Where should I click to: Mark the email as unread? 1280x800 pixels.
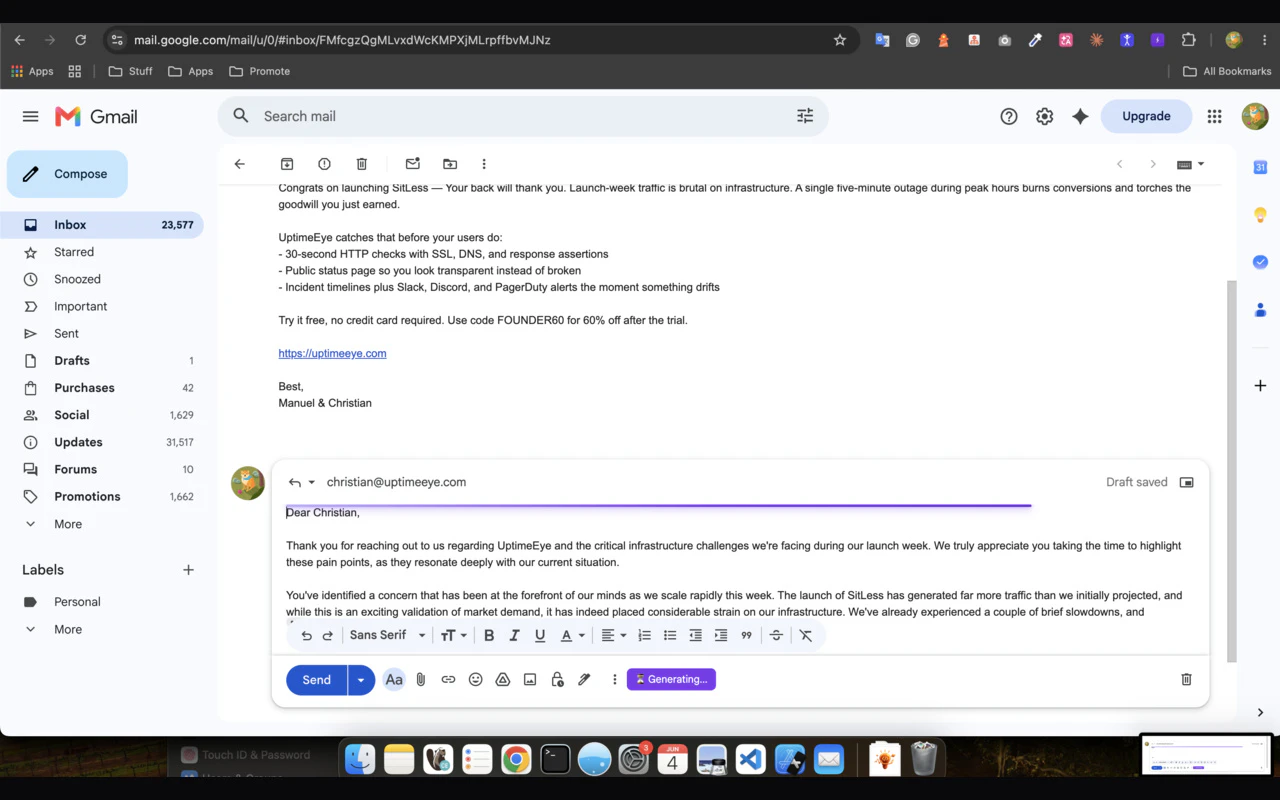412,164
